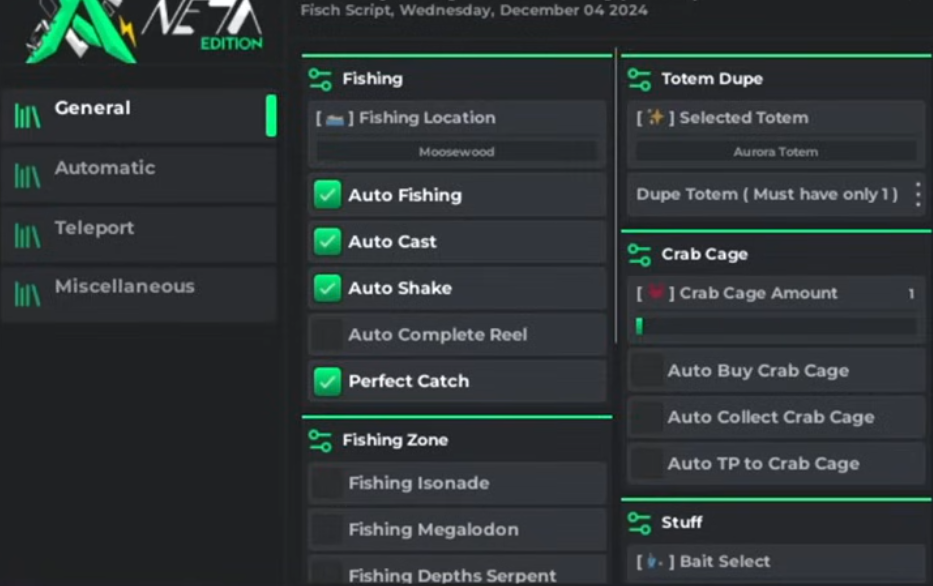The height and width of the screenshot is (586, 933).
Task: Switch to the Automatic tab
Action: pyautogui.click(x=105, y=168)
